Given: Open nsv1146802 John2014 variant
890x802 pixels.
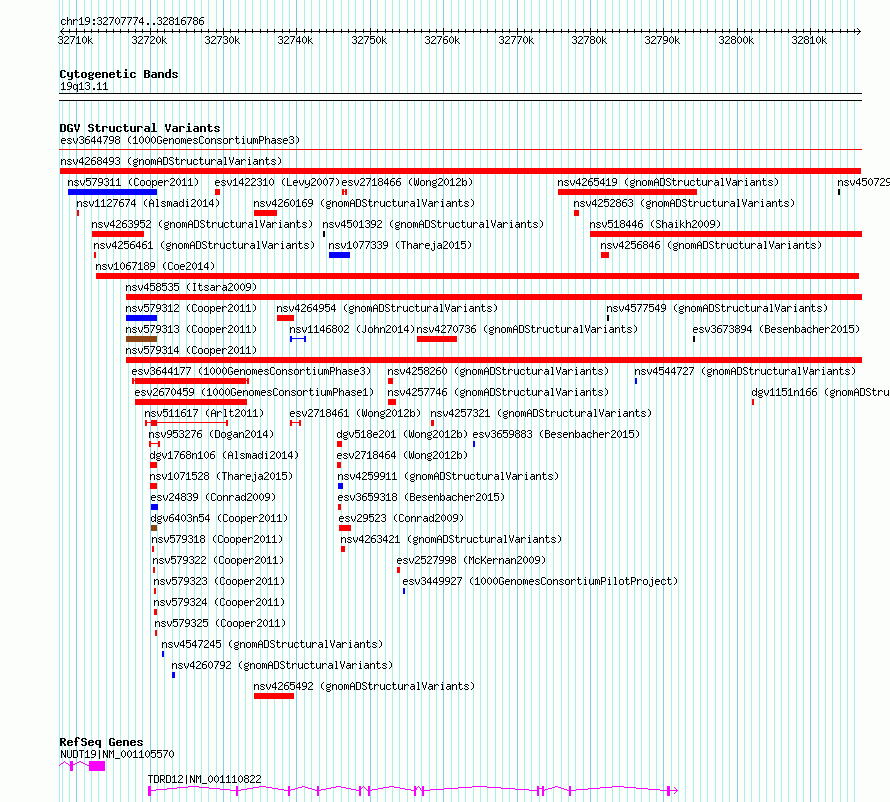Looking at the screenshot, I should pos(352,329).
